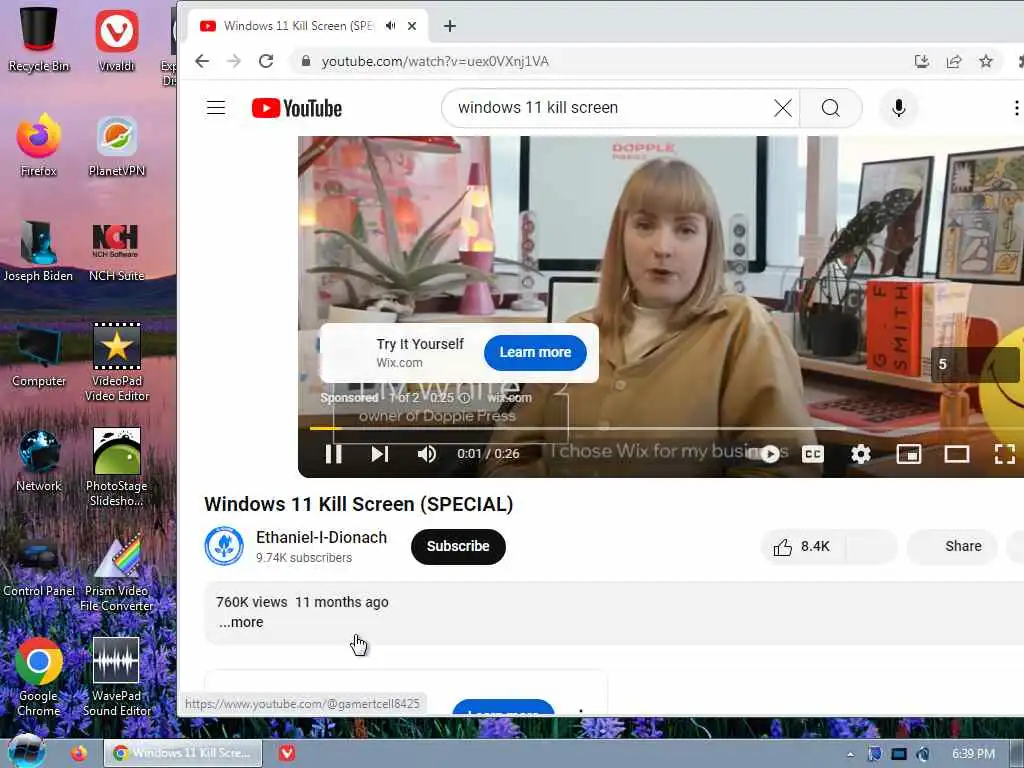Viewport: 1024px width, 768px height.
Task: Click system tray volume icon
Action: (x=922, y=754)
